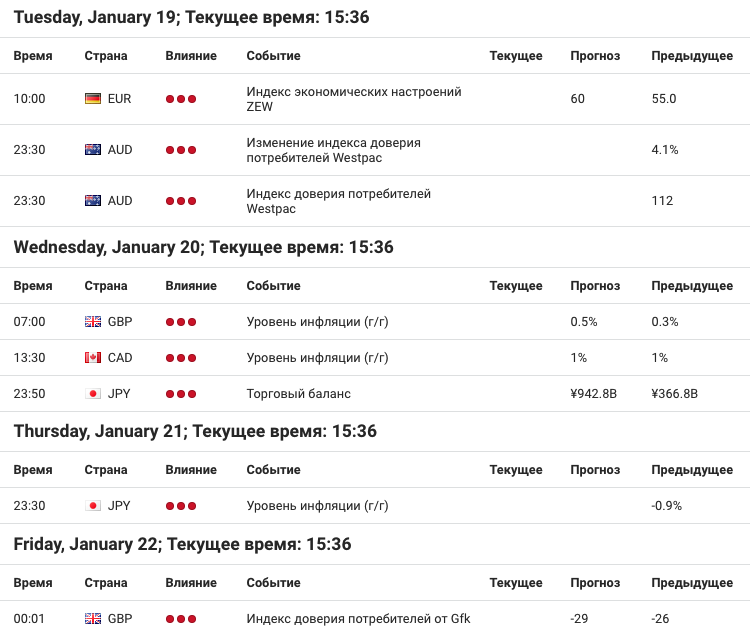Click the Предыдущее column header under Thursday
The image size is (750, 636).
692,470
